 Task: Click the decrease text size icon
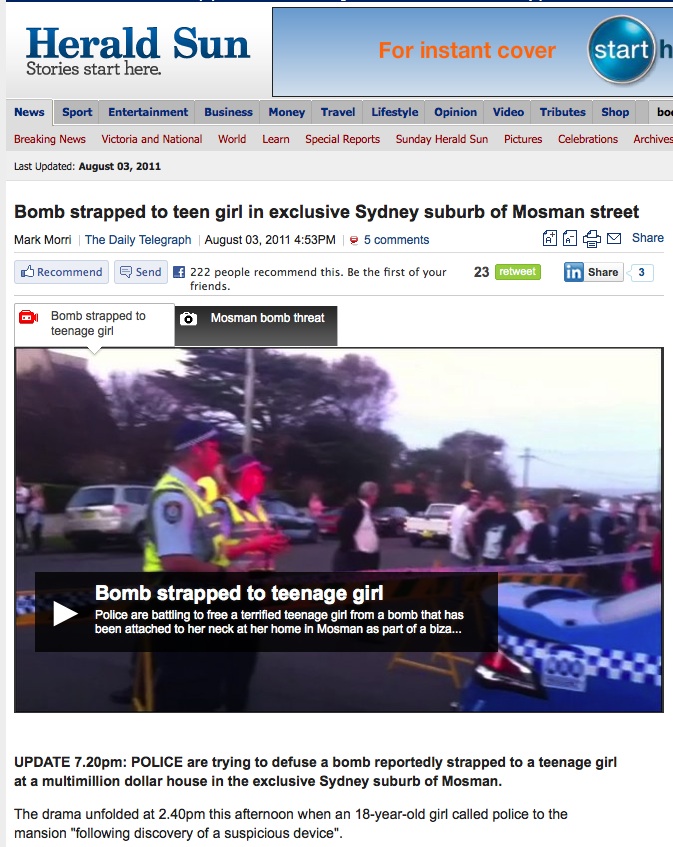pos(570,238)
